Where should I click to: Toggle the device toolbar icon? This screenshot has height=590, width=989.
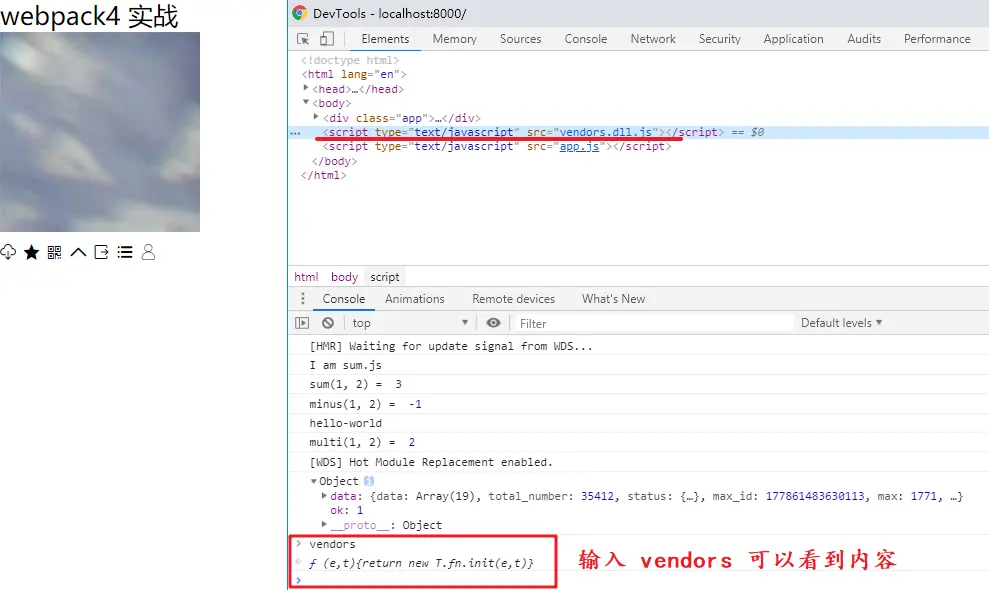(x=327, y=39)
